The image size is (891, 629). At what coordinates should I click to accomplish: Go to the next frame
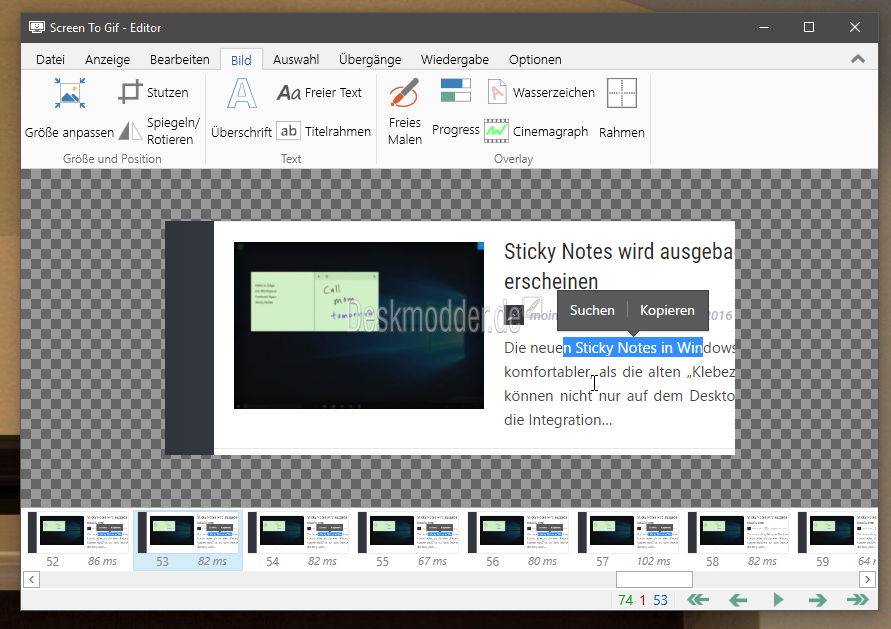(x=818, y=599)
